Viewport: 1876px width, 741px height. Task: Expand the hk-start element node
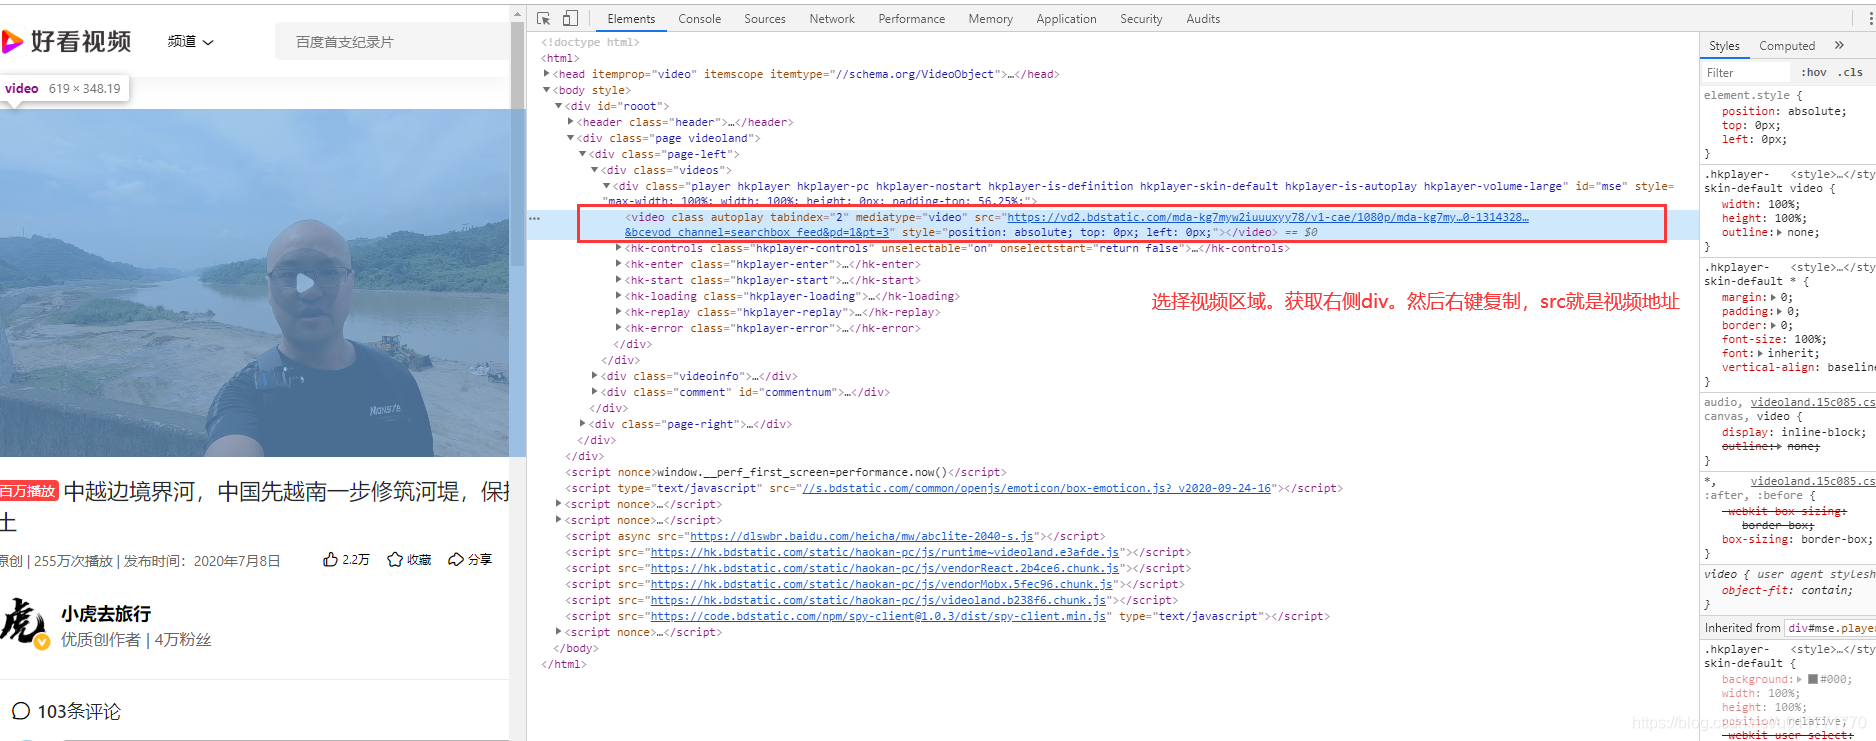[618, 280]
